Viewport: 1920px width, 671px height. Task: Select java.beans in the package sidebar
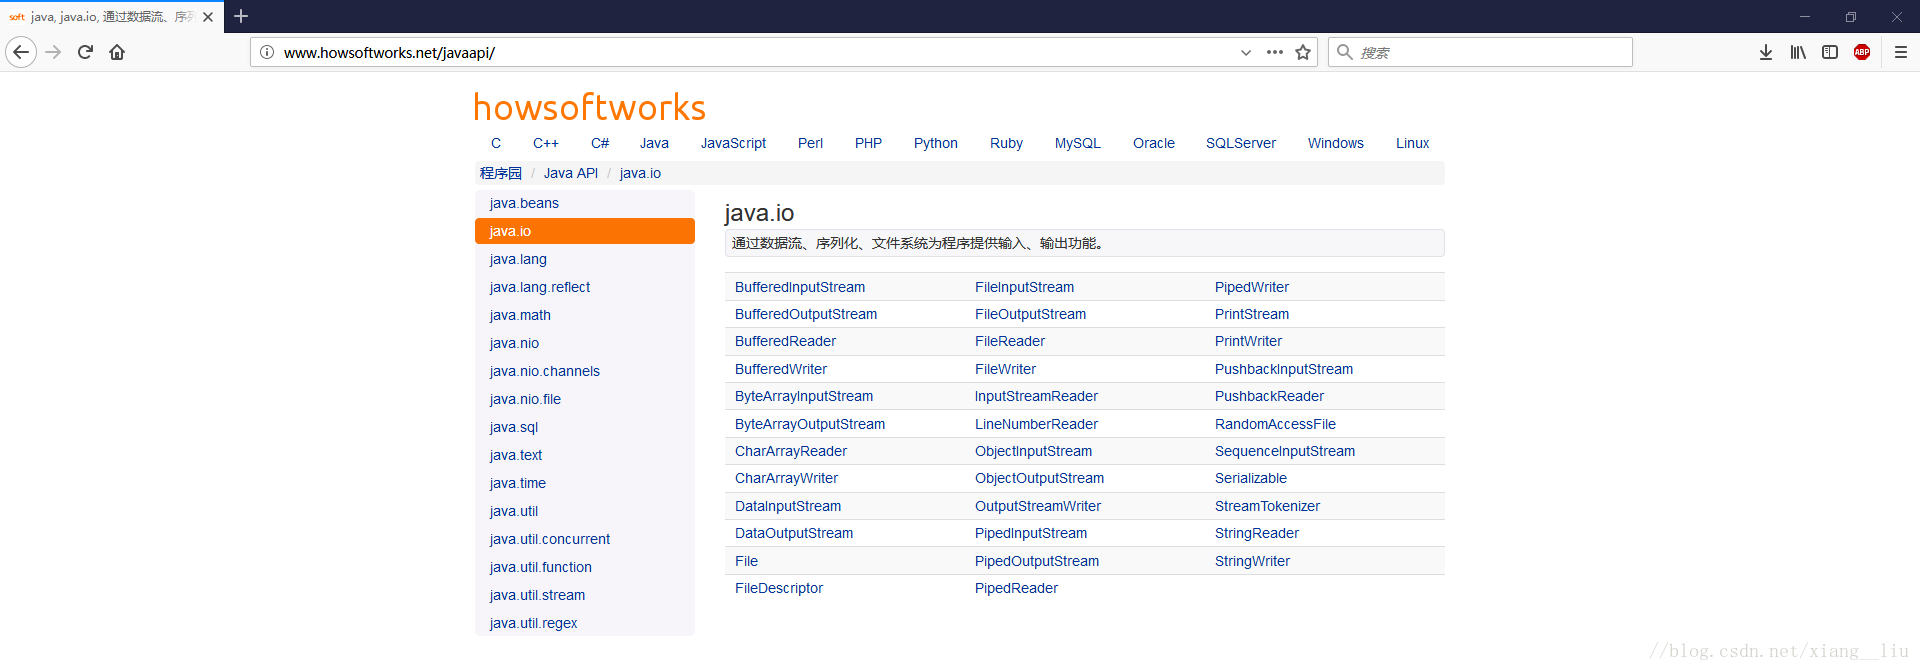pos(585,203)
